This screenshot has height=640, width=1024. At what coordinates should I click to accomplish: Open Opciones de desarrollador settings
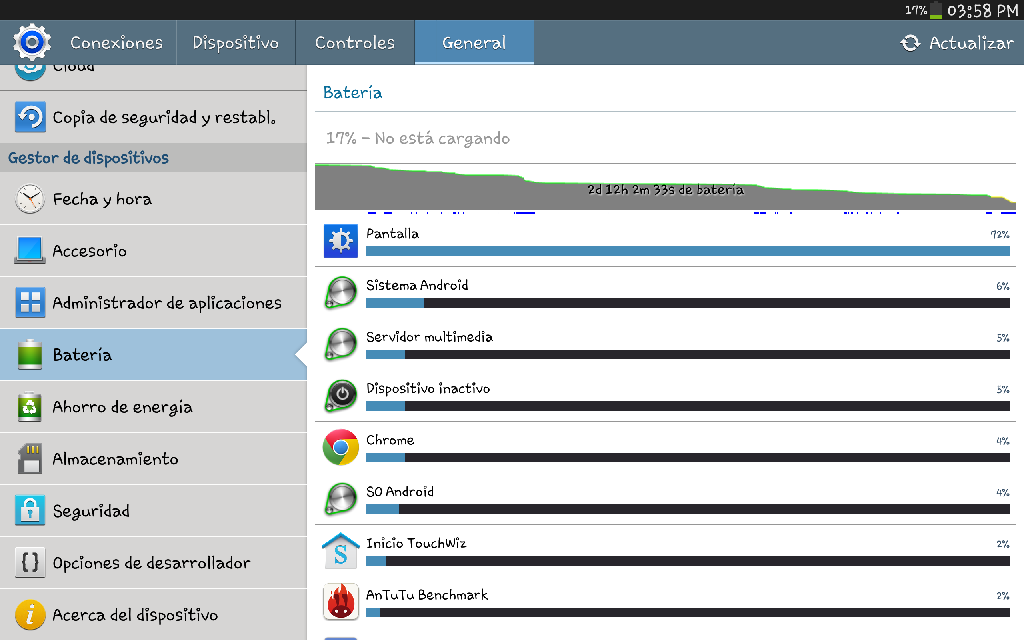[x=152, y=563]
